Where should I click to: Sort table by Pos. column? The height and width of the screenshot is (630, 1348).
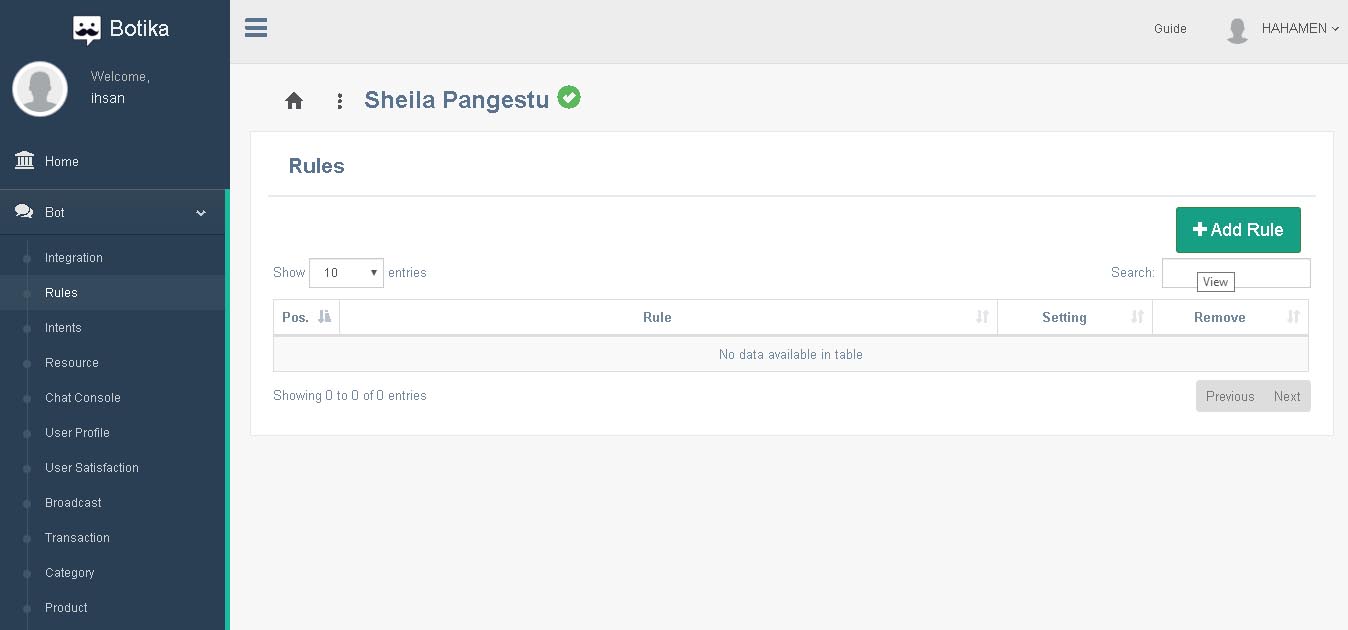[x=306, y=317]
